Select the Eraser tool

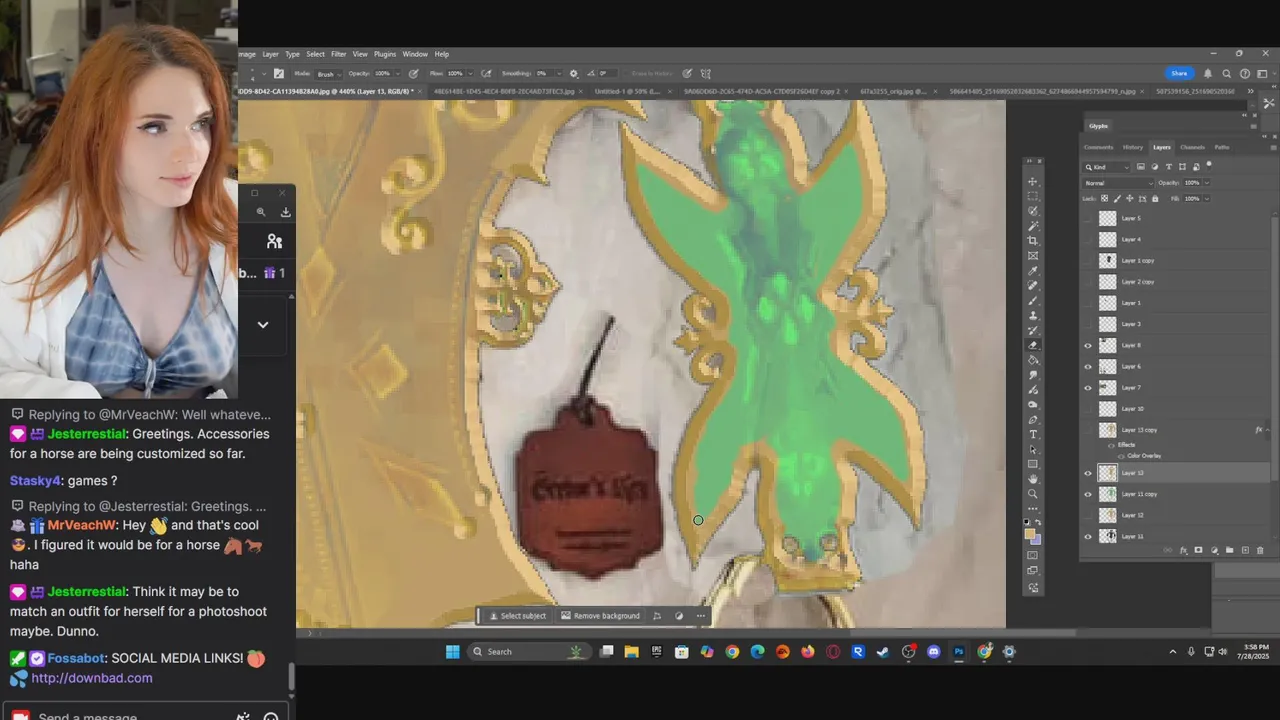(1033, 344)
